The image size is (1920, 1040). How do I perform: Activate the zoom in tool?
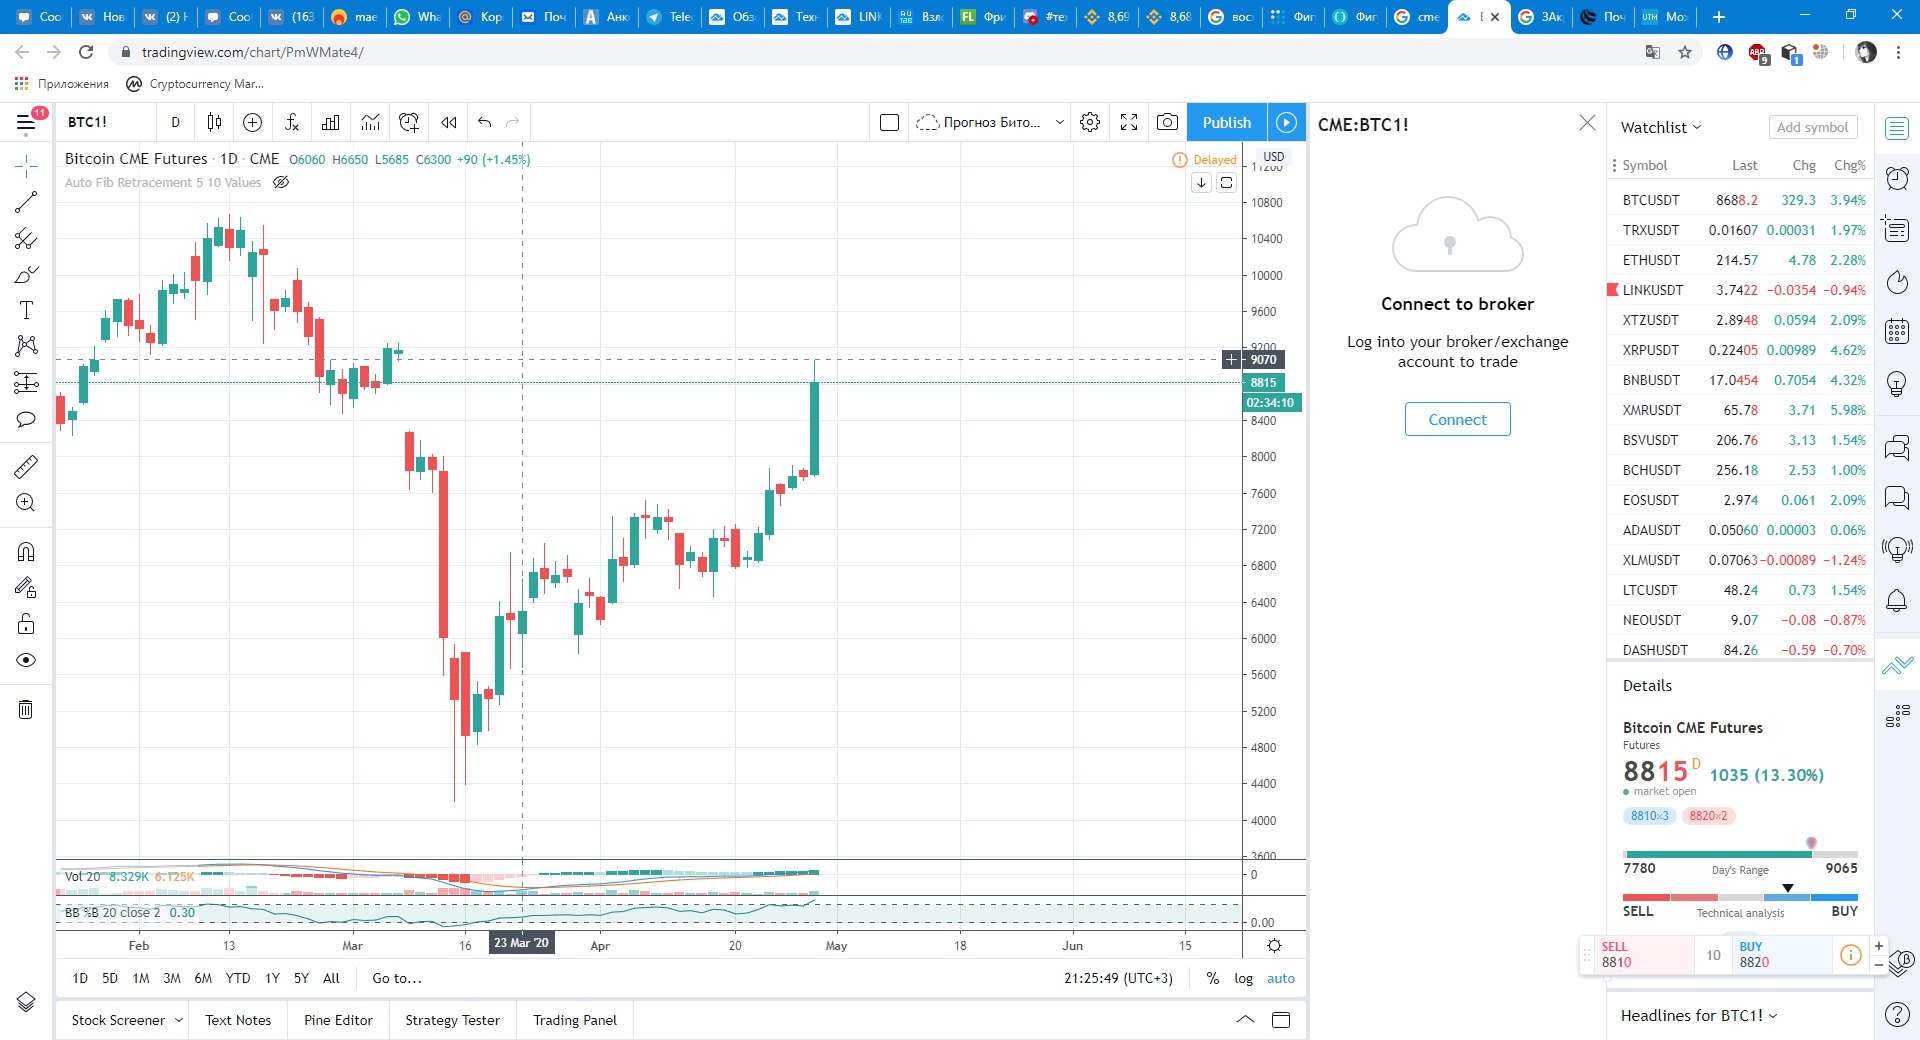[x=26, y=503]
